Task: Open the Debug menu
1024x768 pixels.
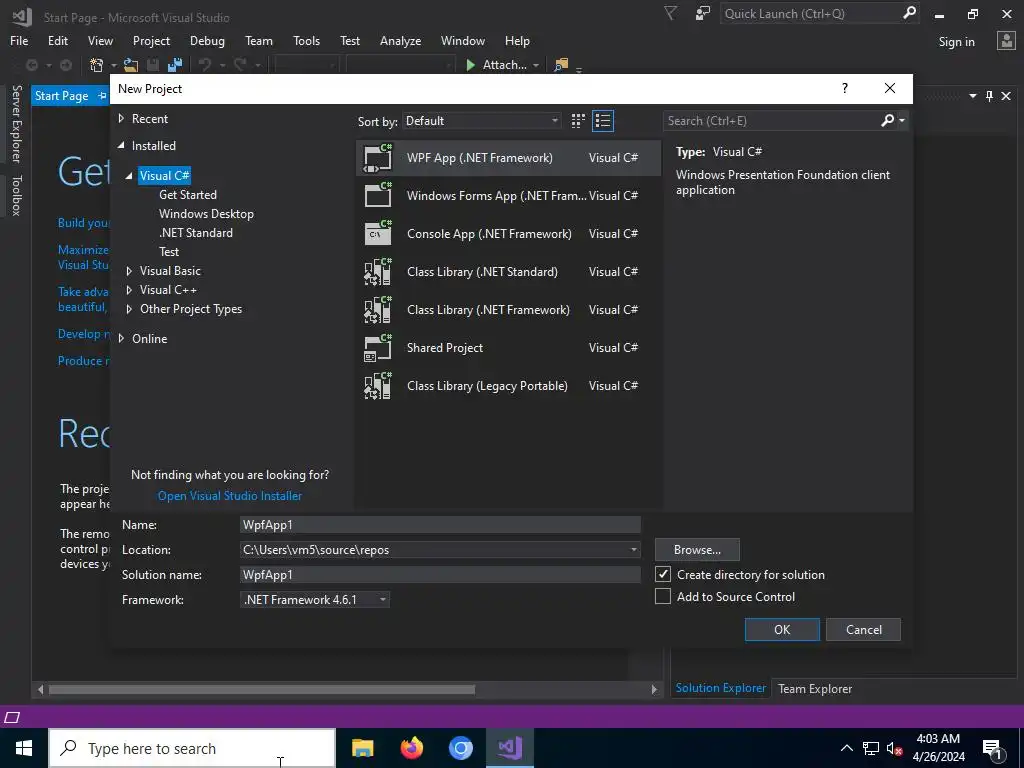Action: (207, 40)
